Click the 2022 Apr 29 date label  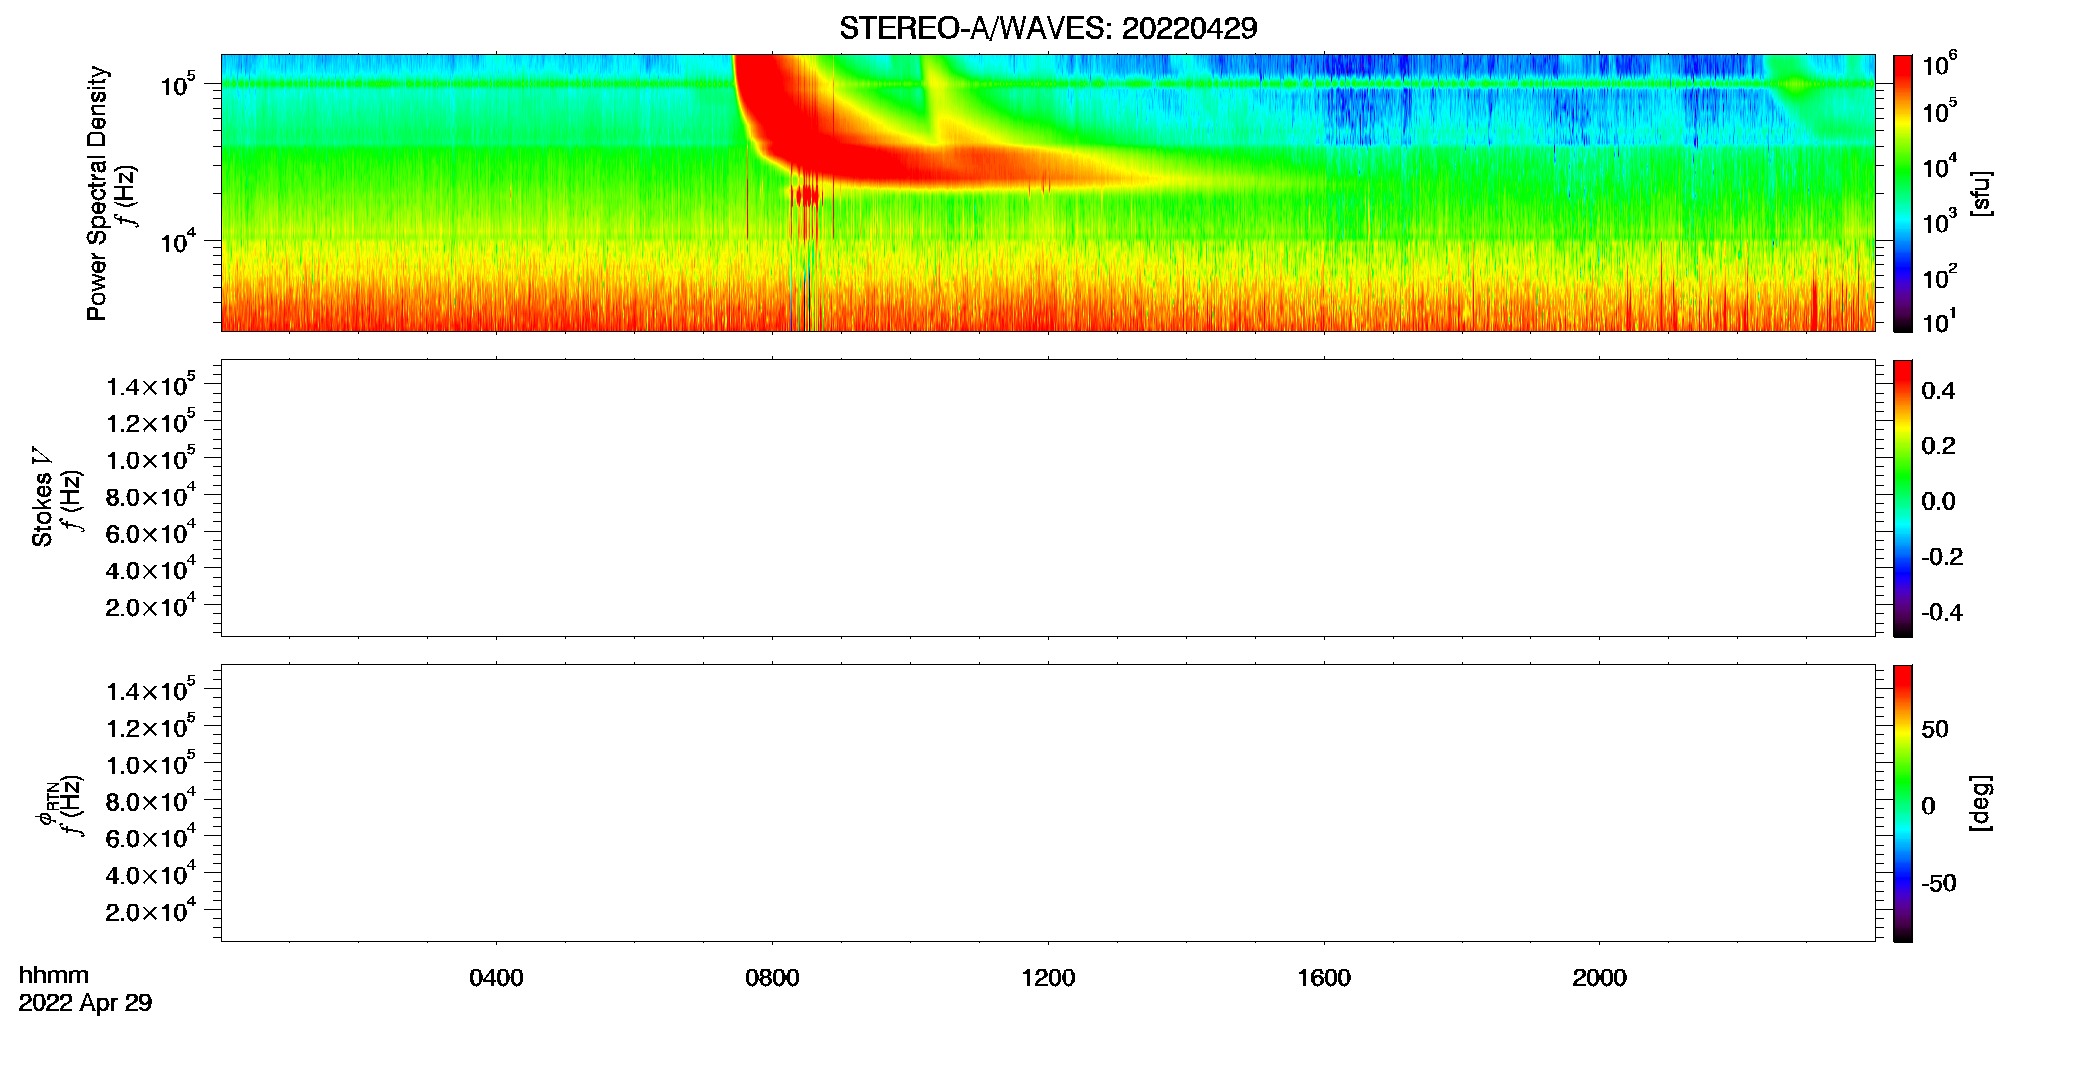[85, 1003]
